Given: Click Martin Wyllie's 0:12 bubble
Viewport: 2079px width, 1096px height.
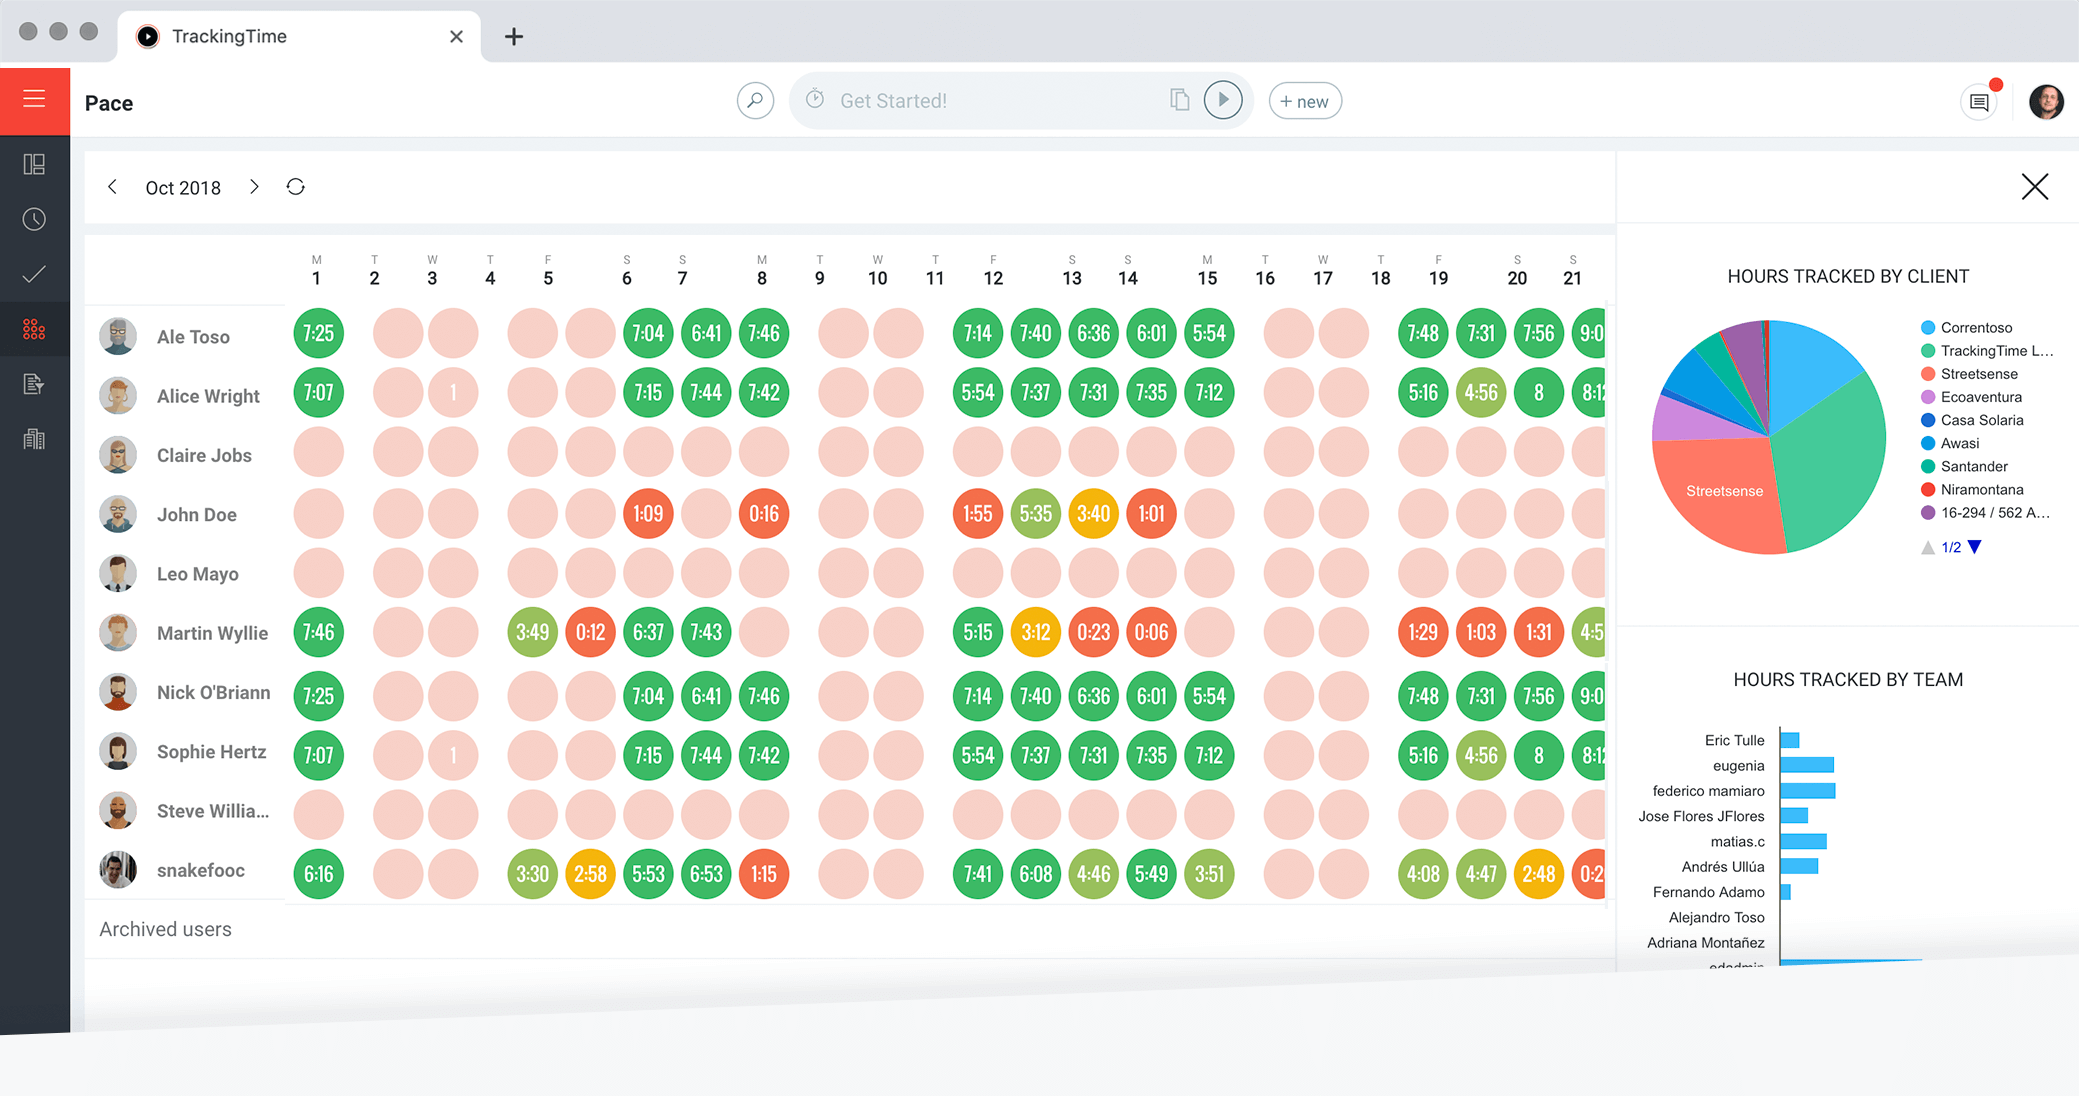Looking at the screenshot, I should [x=590, y=632].
